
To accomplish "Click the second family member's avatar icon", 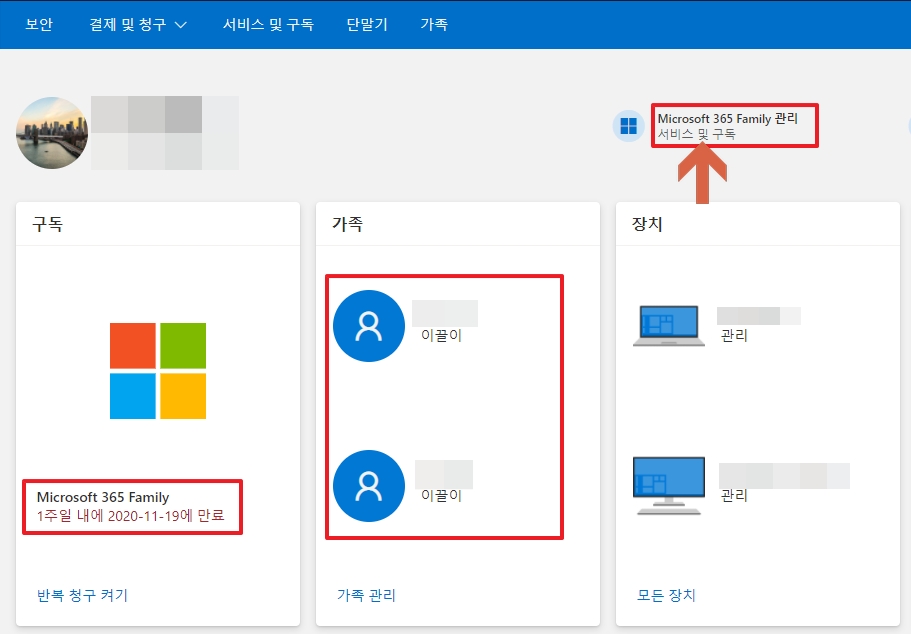I will click(x=369, y=486).
